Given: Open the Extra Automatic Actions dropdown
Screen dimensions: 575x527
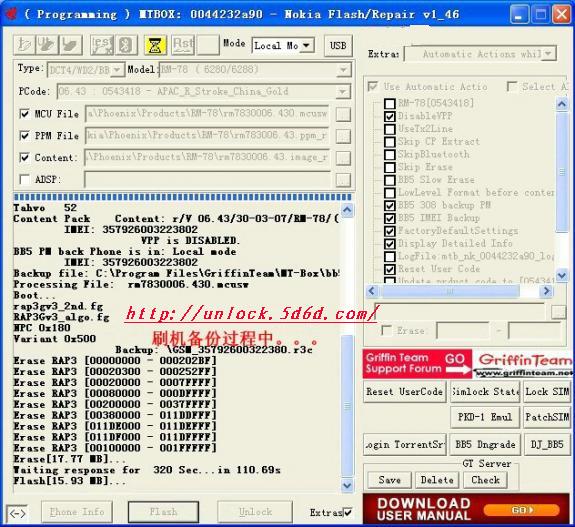Looking at the screenshot, I should [x=480, y=54].
